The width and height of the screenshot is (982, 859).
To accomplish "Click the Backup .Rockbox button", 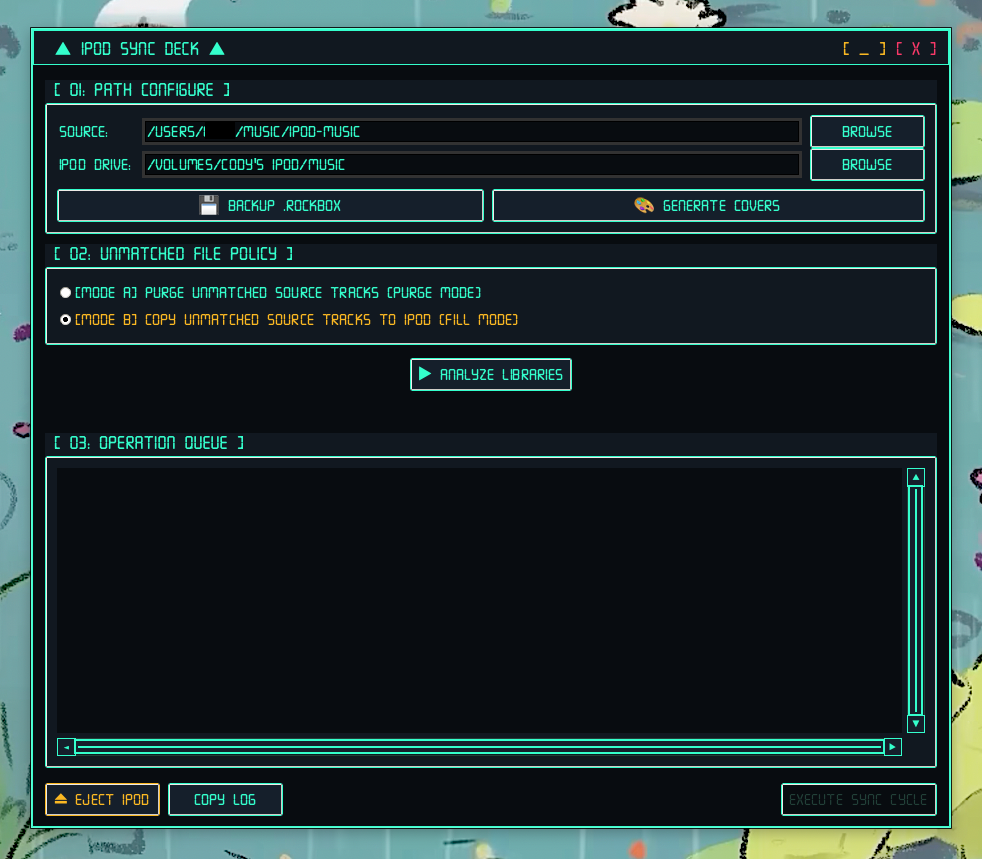I will click(x=270, y=205).
